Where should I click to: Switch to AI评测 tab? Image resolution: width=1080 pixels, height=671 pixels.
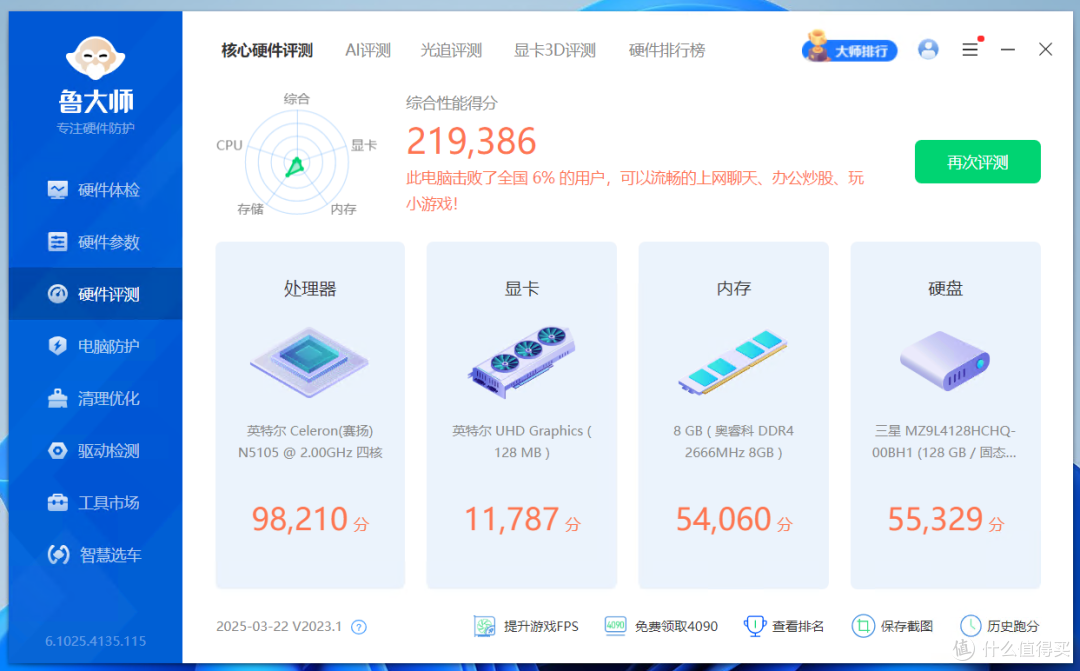pos(368,50)
